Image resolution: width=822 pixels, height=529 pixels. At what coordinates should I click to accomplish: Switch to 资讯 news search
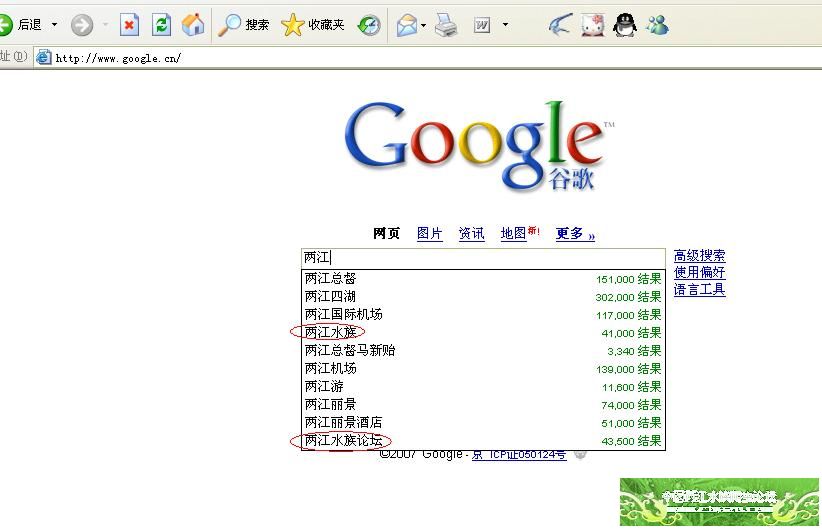pyautogui.click(x=471, y=233)
